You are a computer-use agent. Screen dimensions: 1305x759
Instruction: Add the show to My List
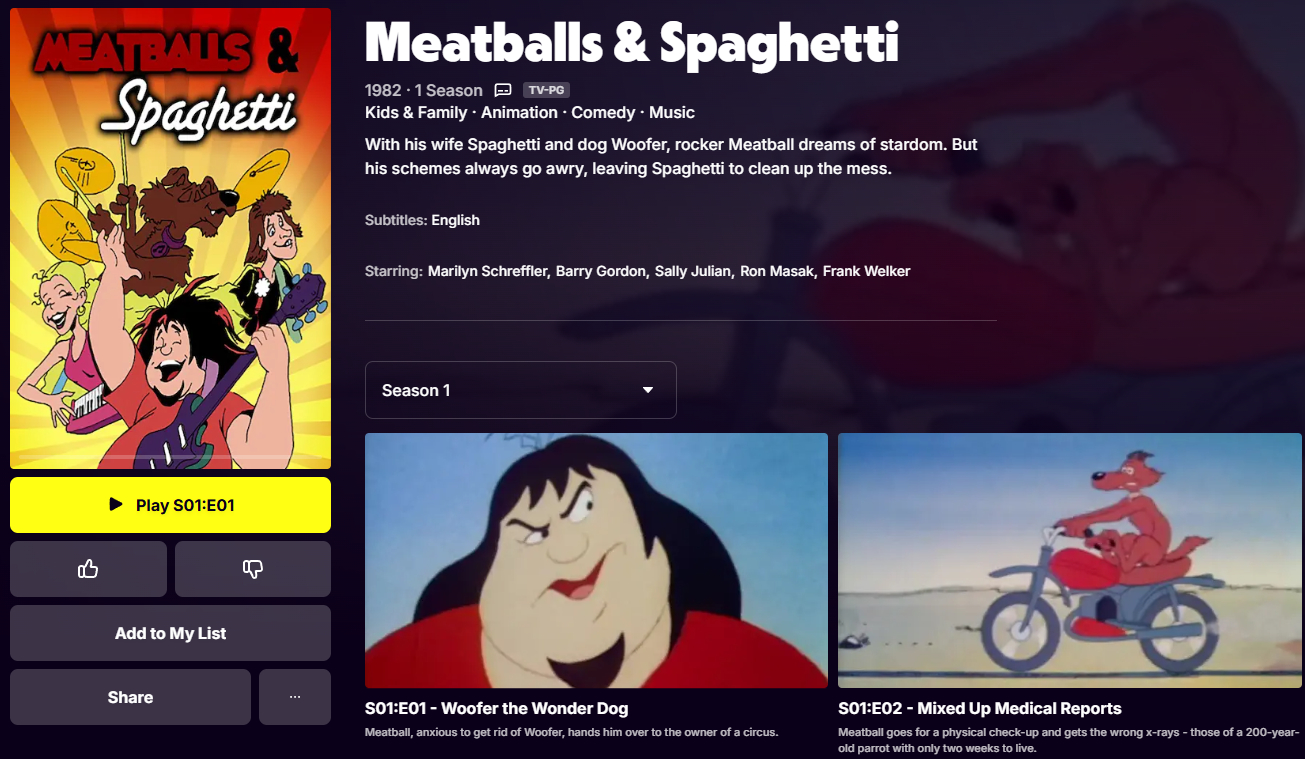coord(170,633)
